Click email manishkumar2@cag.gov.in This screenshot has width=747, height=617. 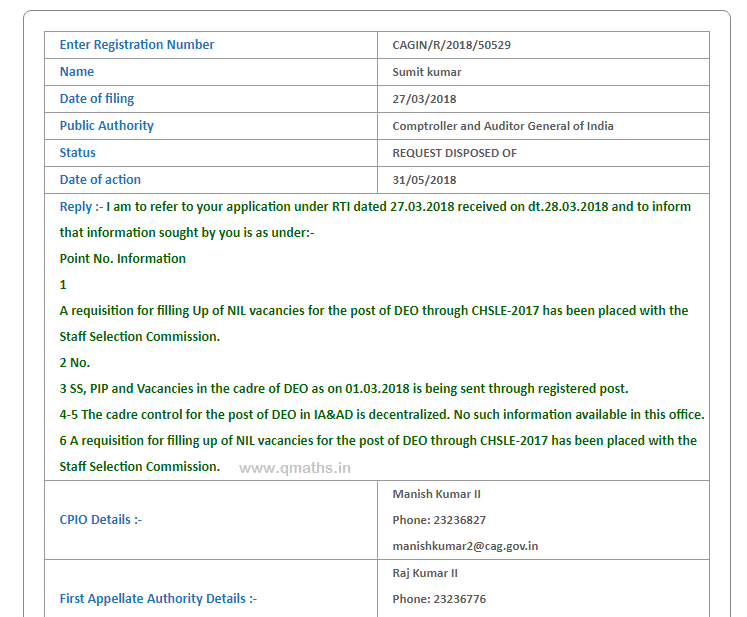tap(465, 546)
